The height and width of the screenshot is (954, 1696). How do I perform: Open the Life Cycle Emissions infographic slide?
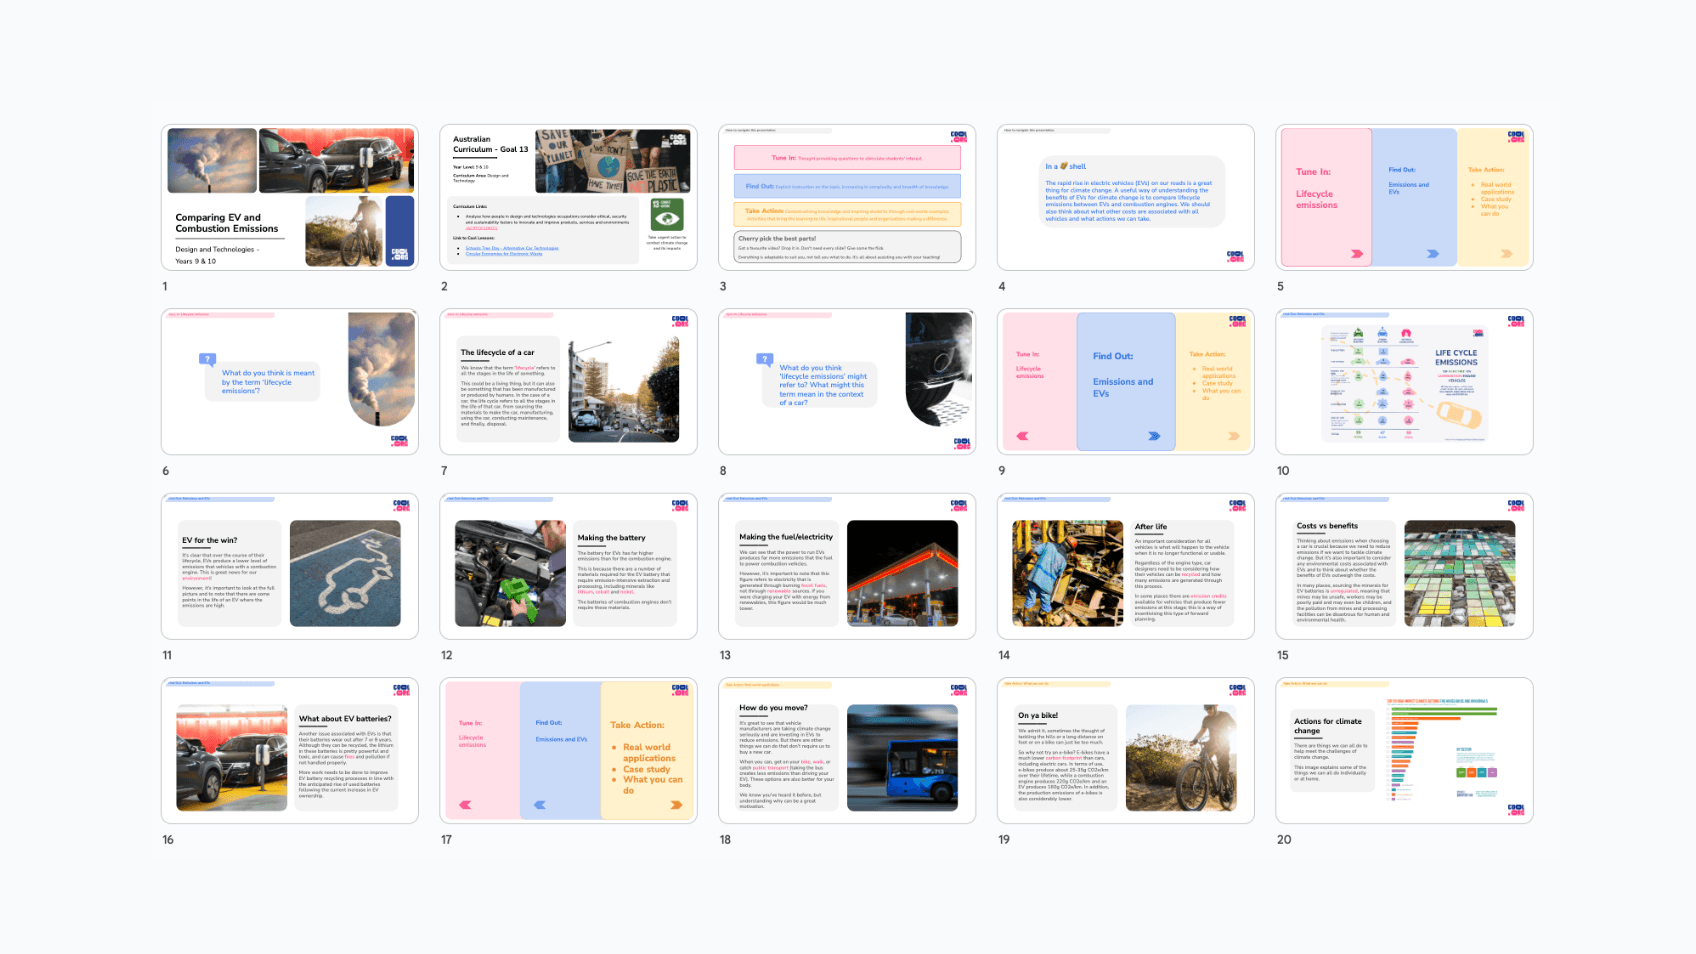1403,381
